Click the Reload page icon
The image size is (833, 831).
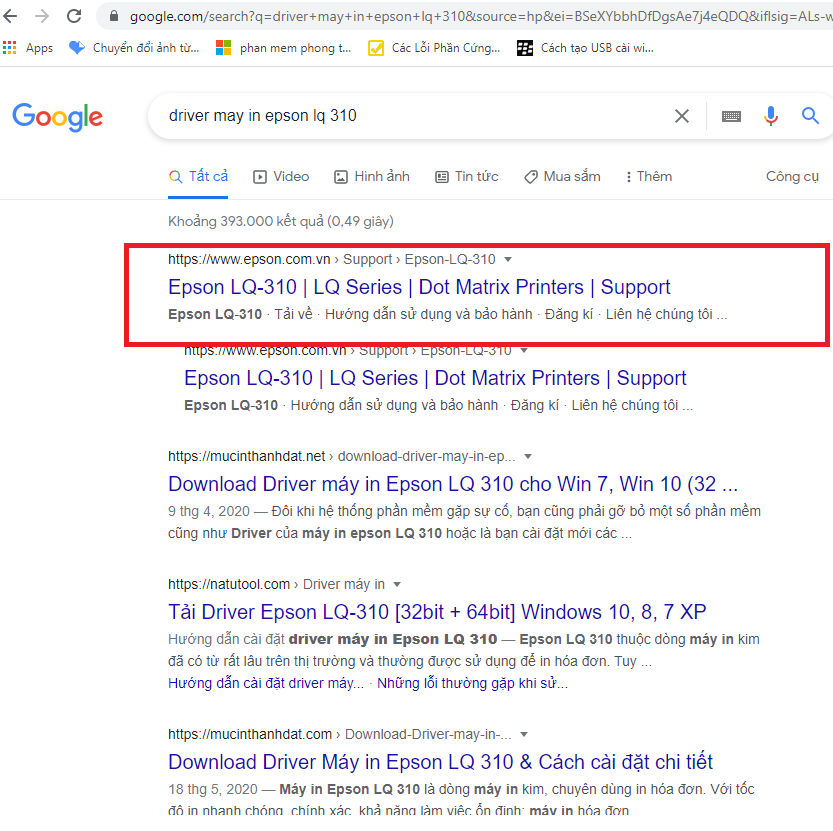pyautogui.click(x=74, y=16)
